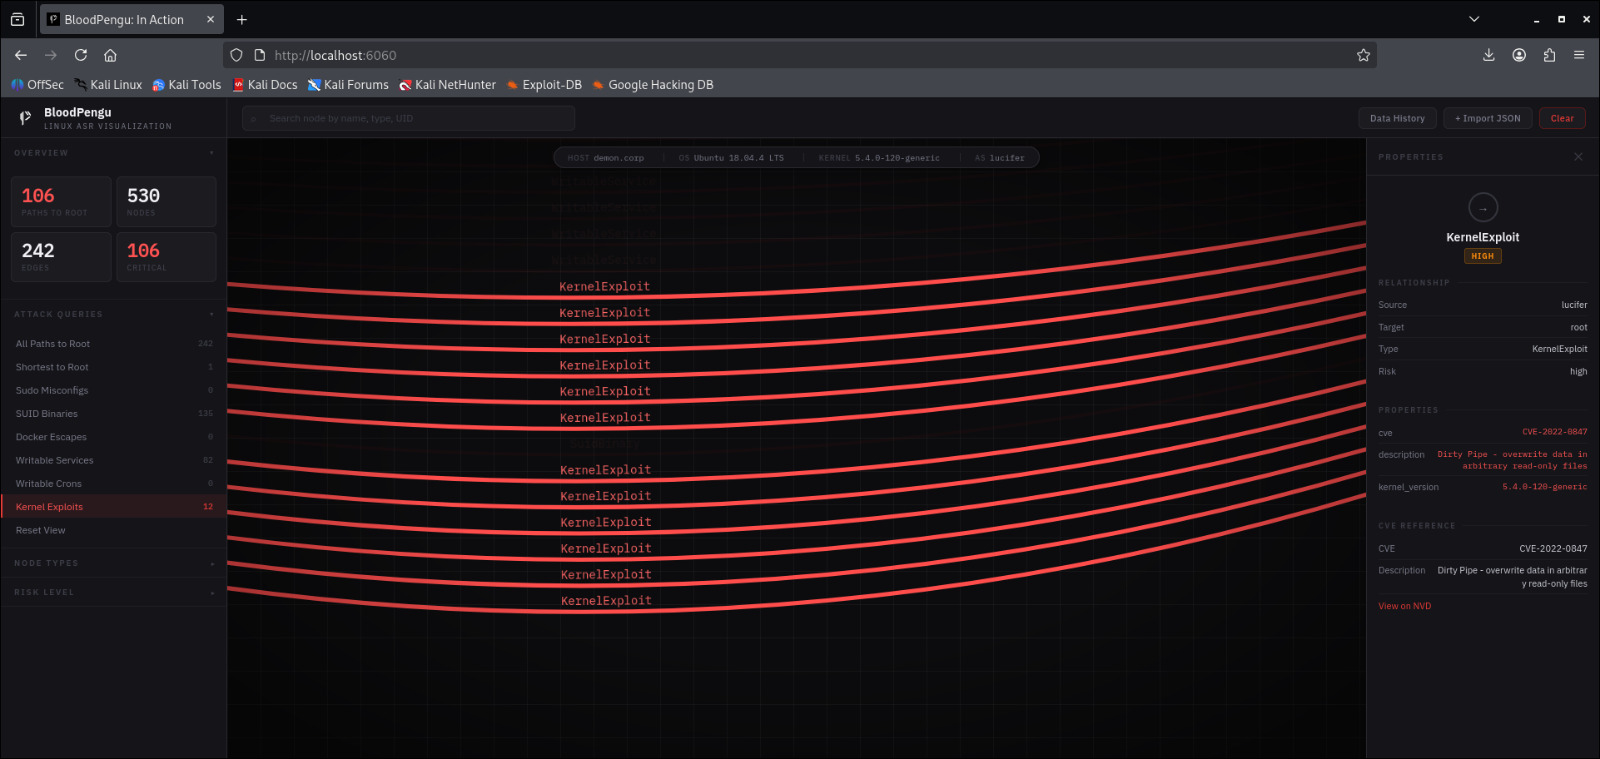Image resolution: width=1600 pixels, height=759 pixels.
Task: Open the browser downloads icon
Action: (x=1489, y=55)
